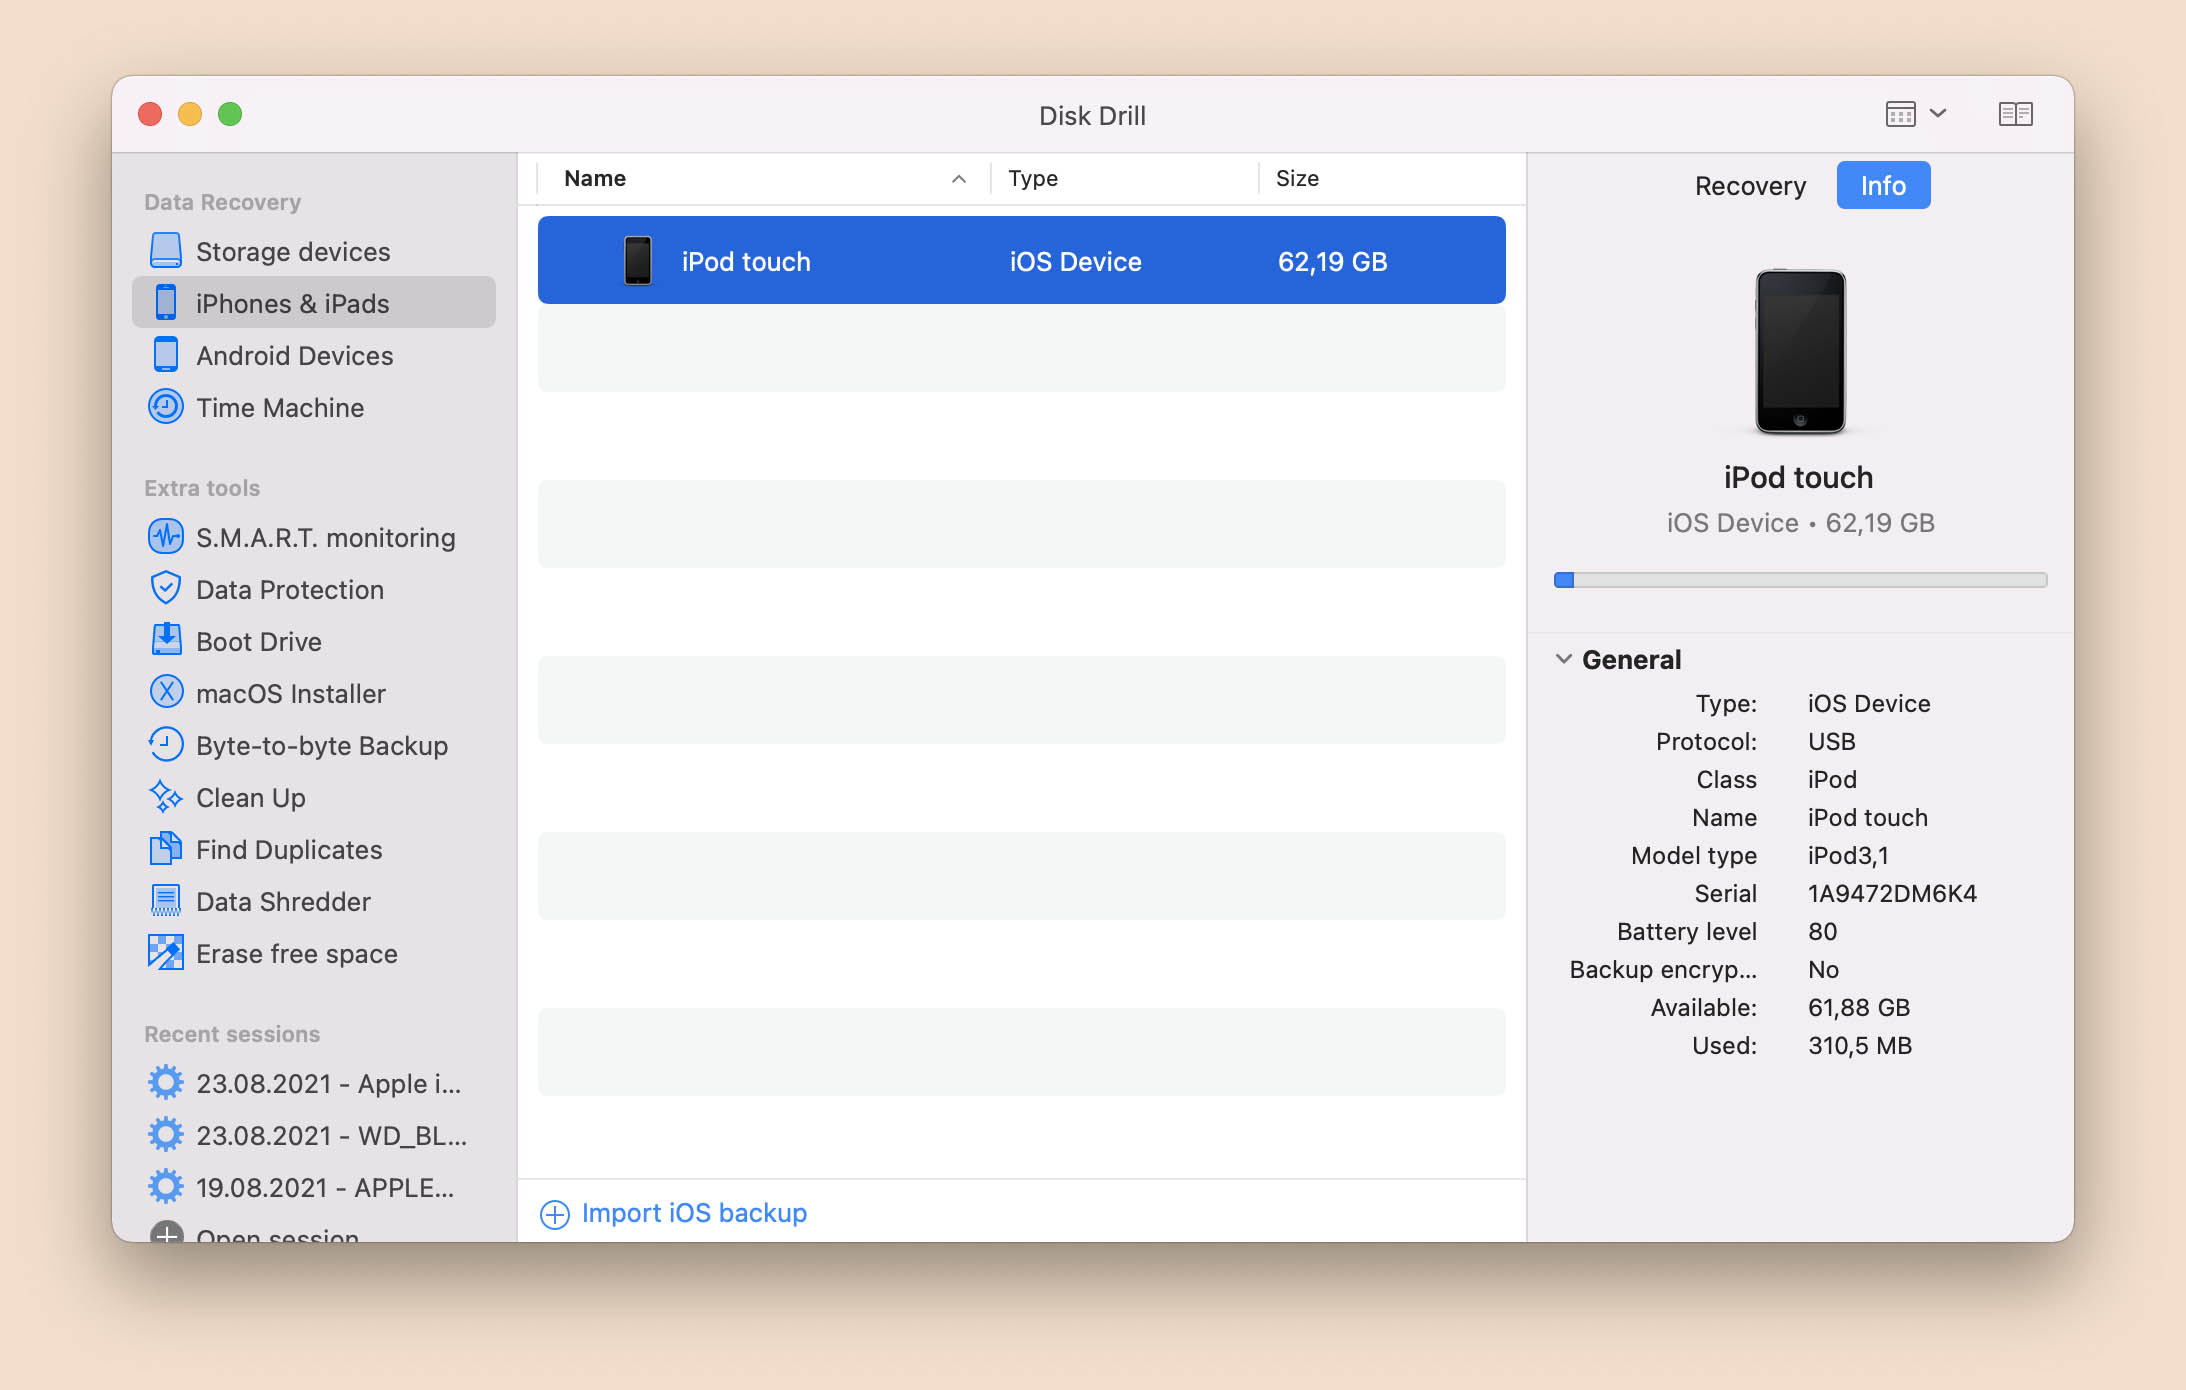This screenshot has height=1390, width=2186.
Task: Open recent session 23.08.2021 - WD_BL...
Action: tap(314, 1135)
